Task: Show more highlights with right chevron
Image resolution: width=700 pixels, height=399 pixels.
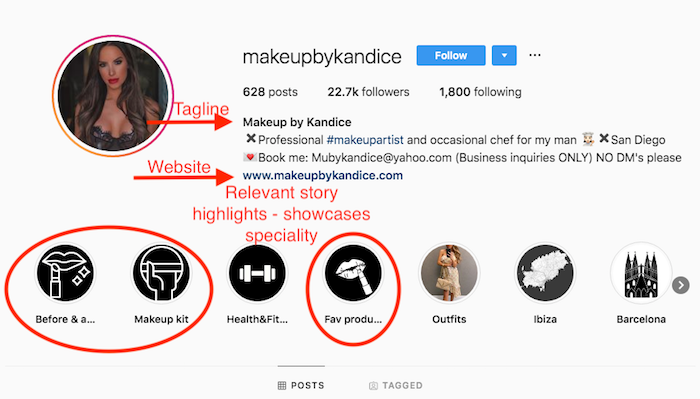Action: tap(681, 285)
